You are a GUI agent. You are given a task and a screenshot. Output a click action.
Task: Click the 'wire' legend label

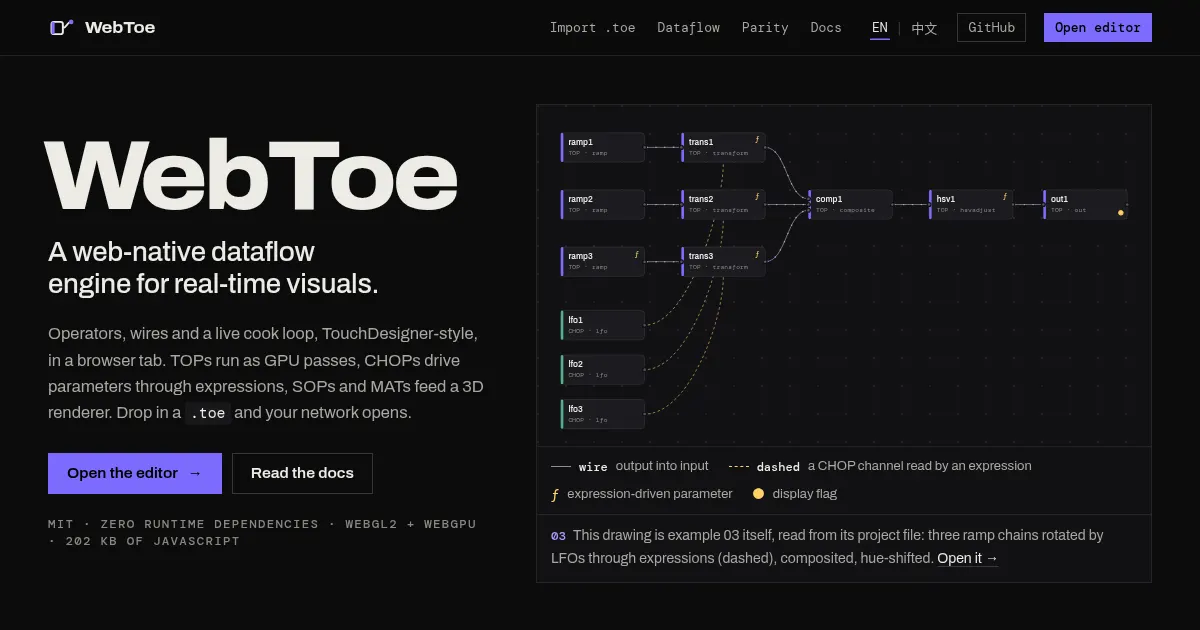click(593, 467)
